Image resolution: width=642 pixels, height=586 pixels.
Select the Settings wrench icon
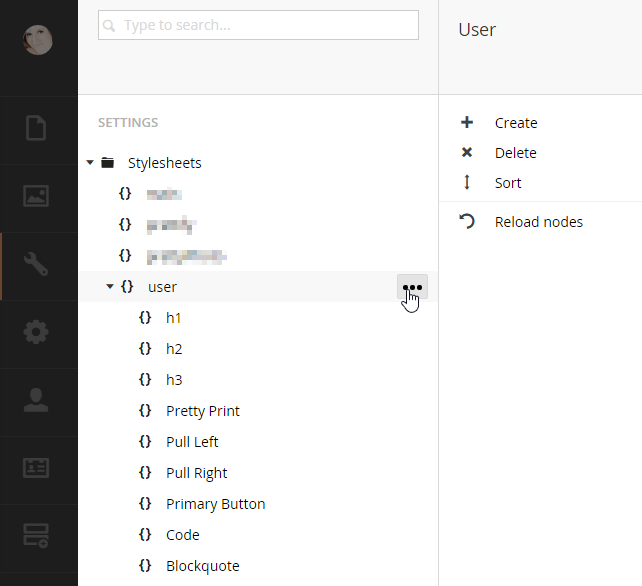click(37, 265)
